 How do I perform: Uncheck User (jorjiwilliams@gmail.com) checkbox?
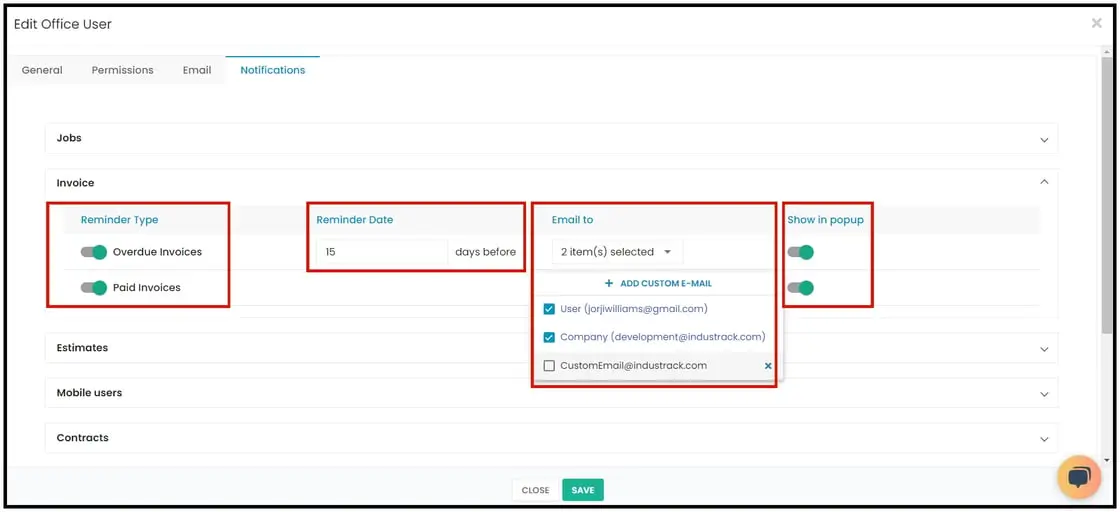pos(549,309)
